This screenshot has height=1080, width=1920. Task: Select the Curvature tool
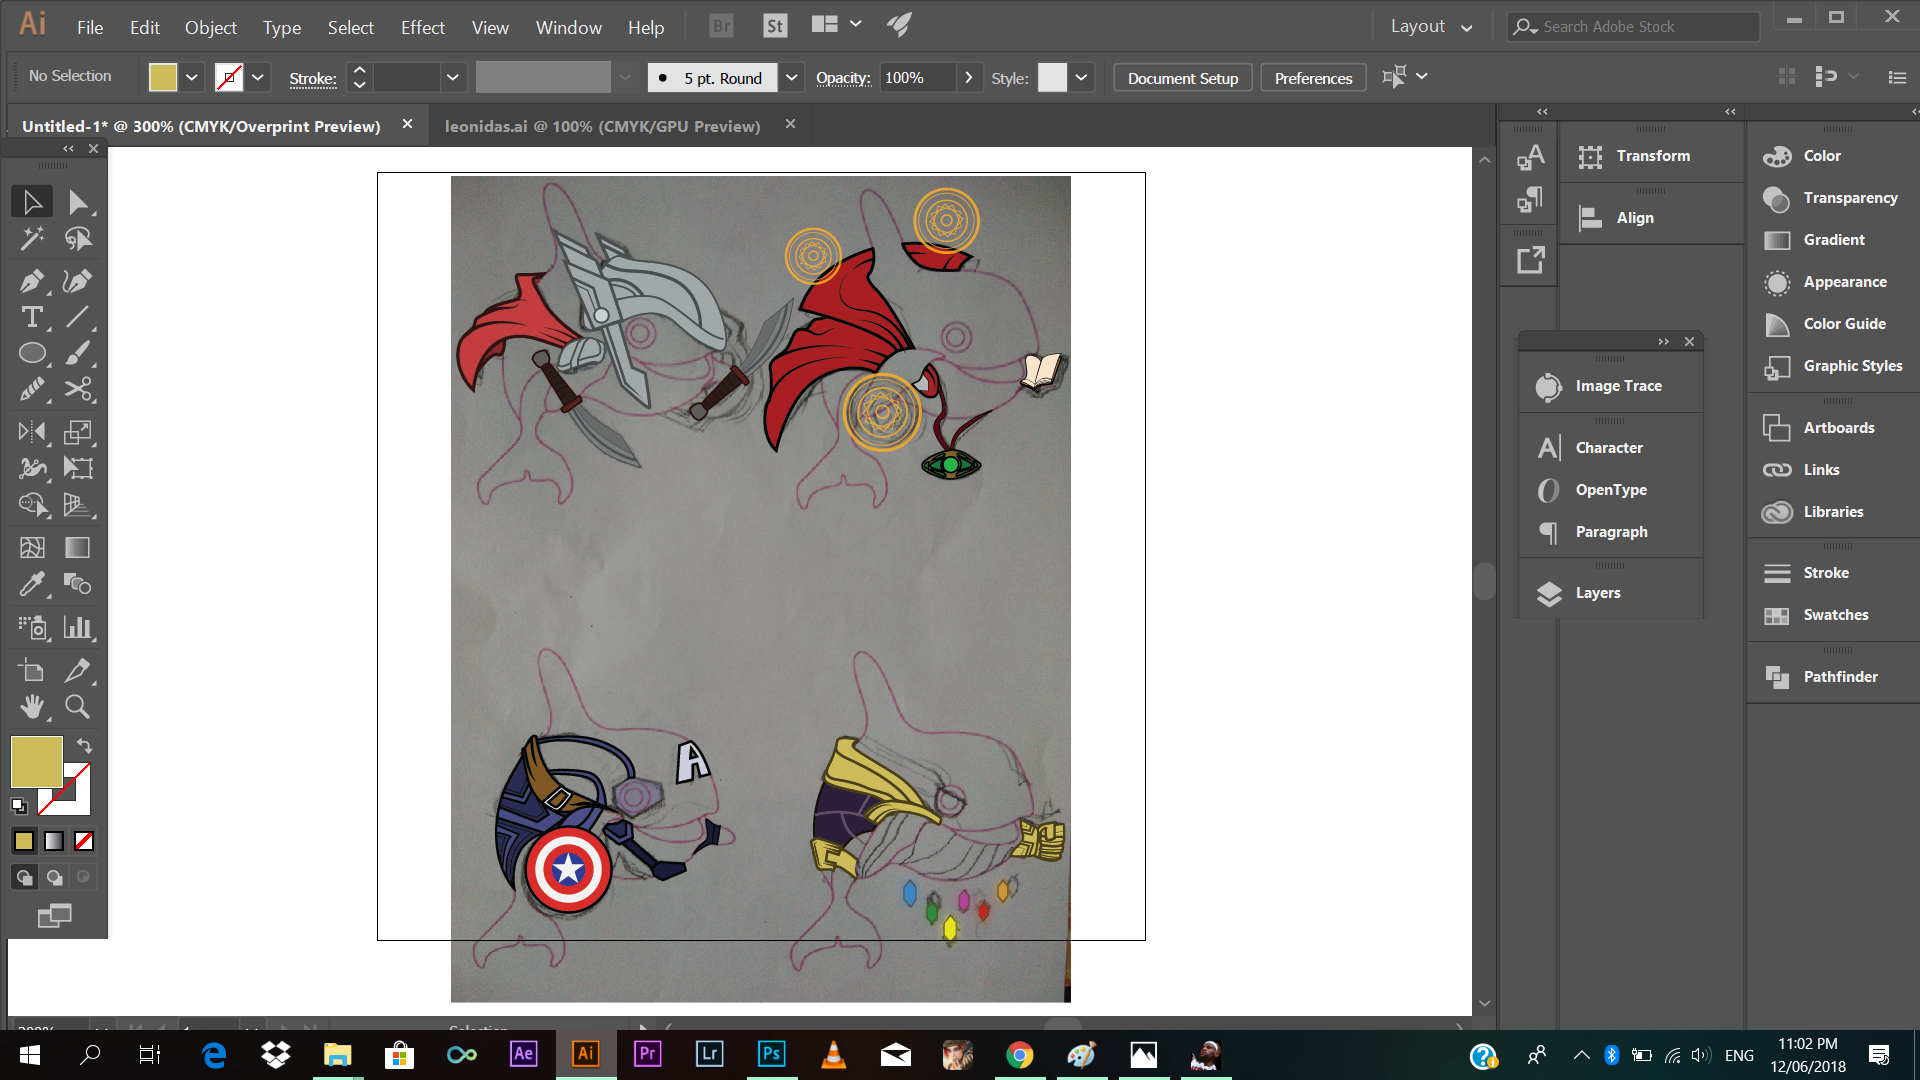78,281
